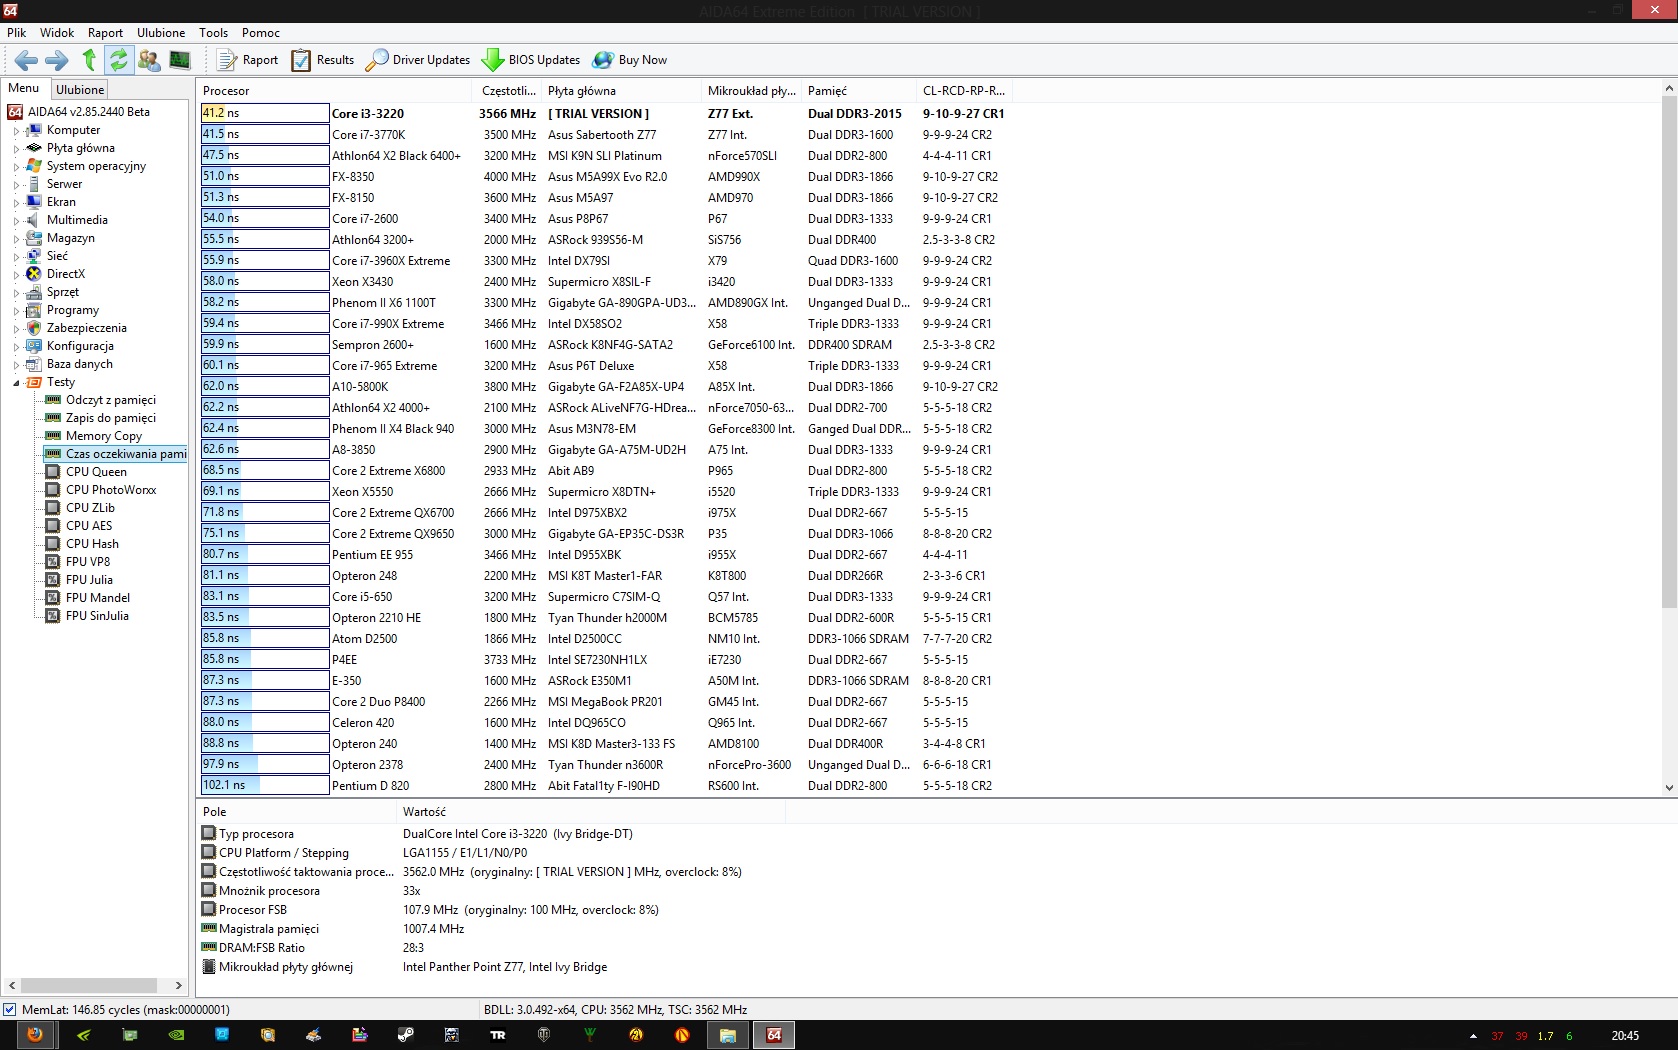
Task: Select the CPU ZLib benchmark
Action: tap(90, 508)
